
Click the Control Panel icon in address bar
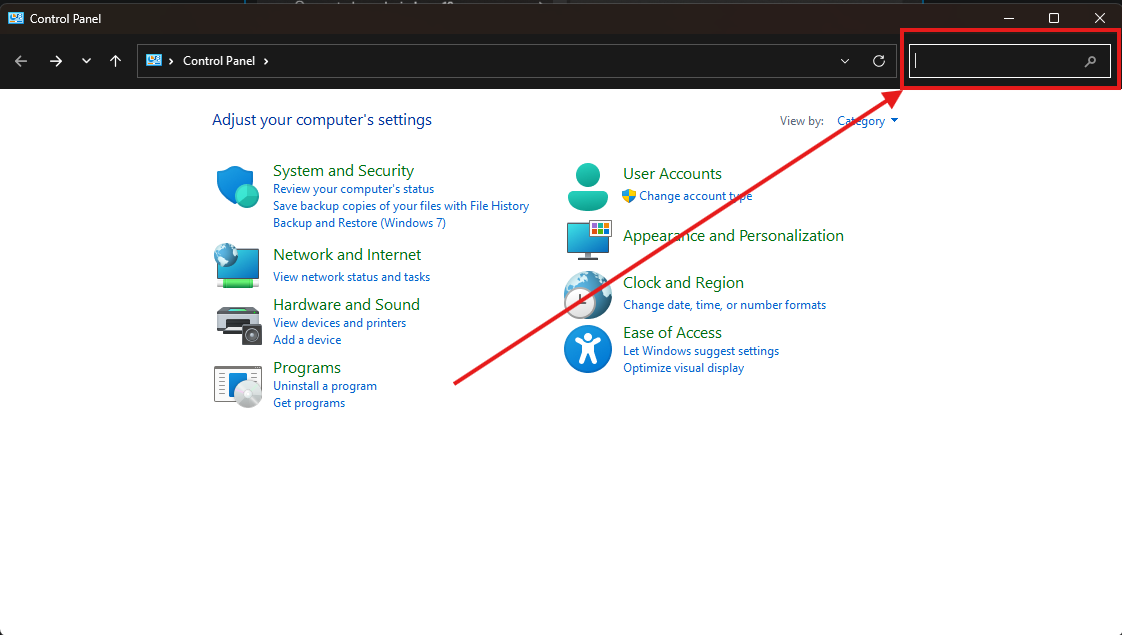154,61
